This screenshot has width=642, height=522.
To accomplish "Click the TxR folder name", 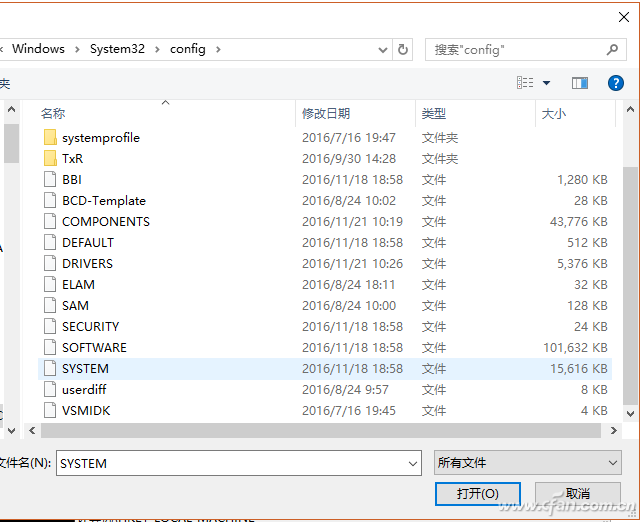I will click(x=73, y=158).
